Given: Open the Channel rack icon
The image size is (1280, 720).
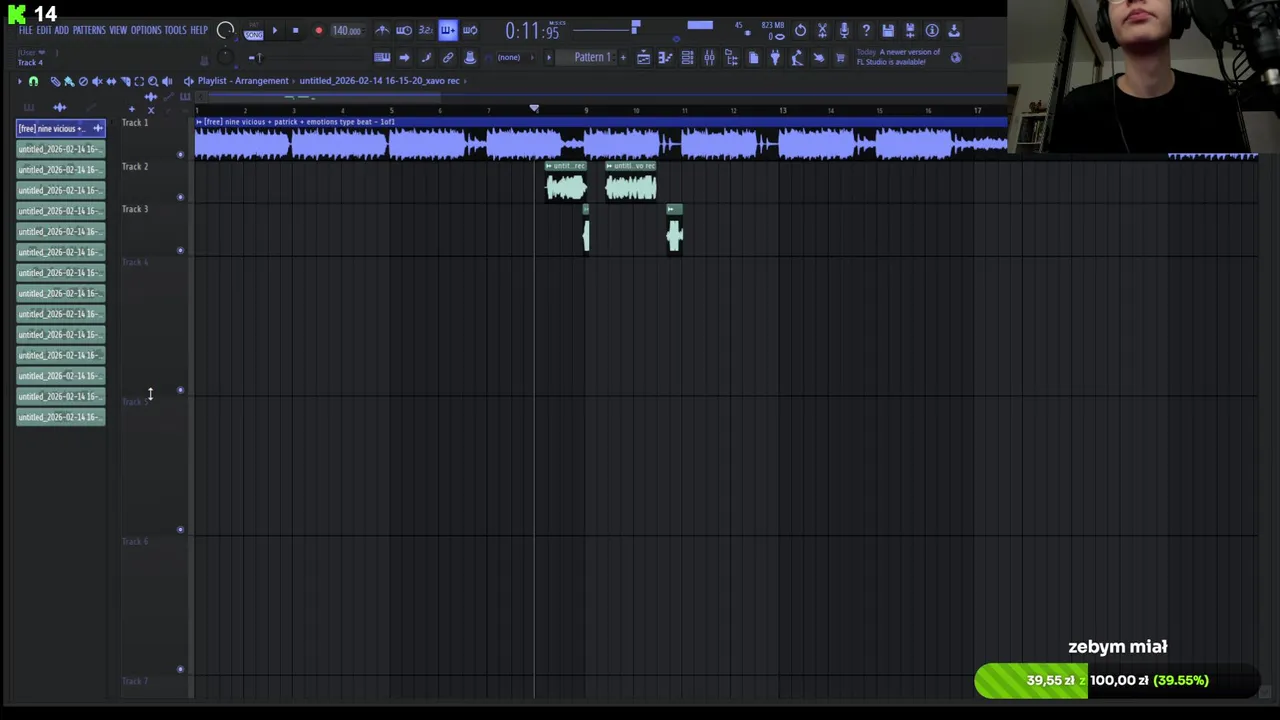Looking at the screenshot, I should [687, 57].
